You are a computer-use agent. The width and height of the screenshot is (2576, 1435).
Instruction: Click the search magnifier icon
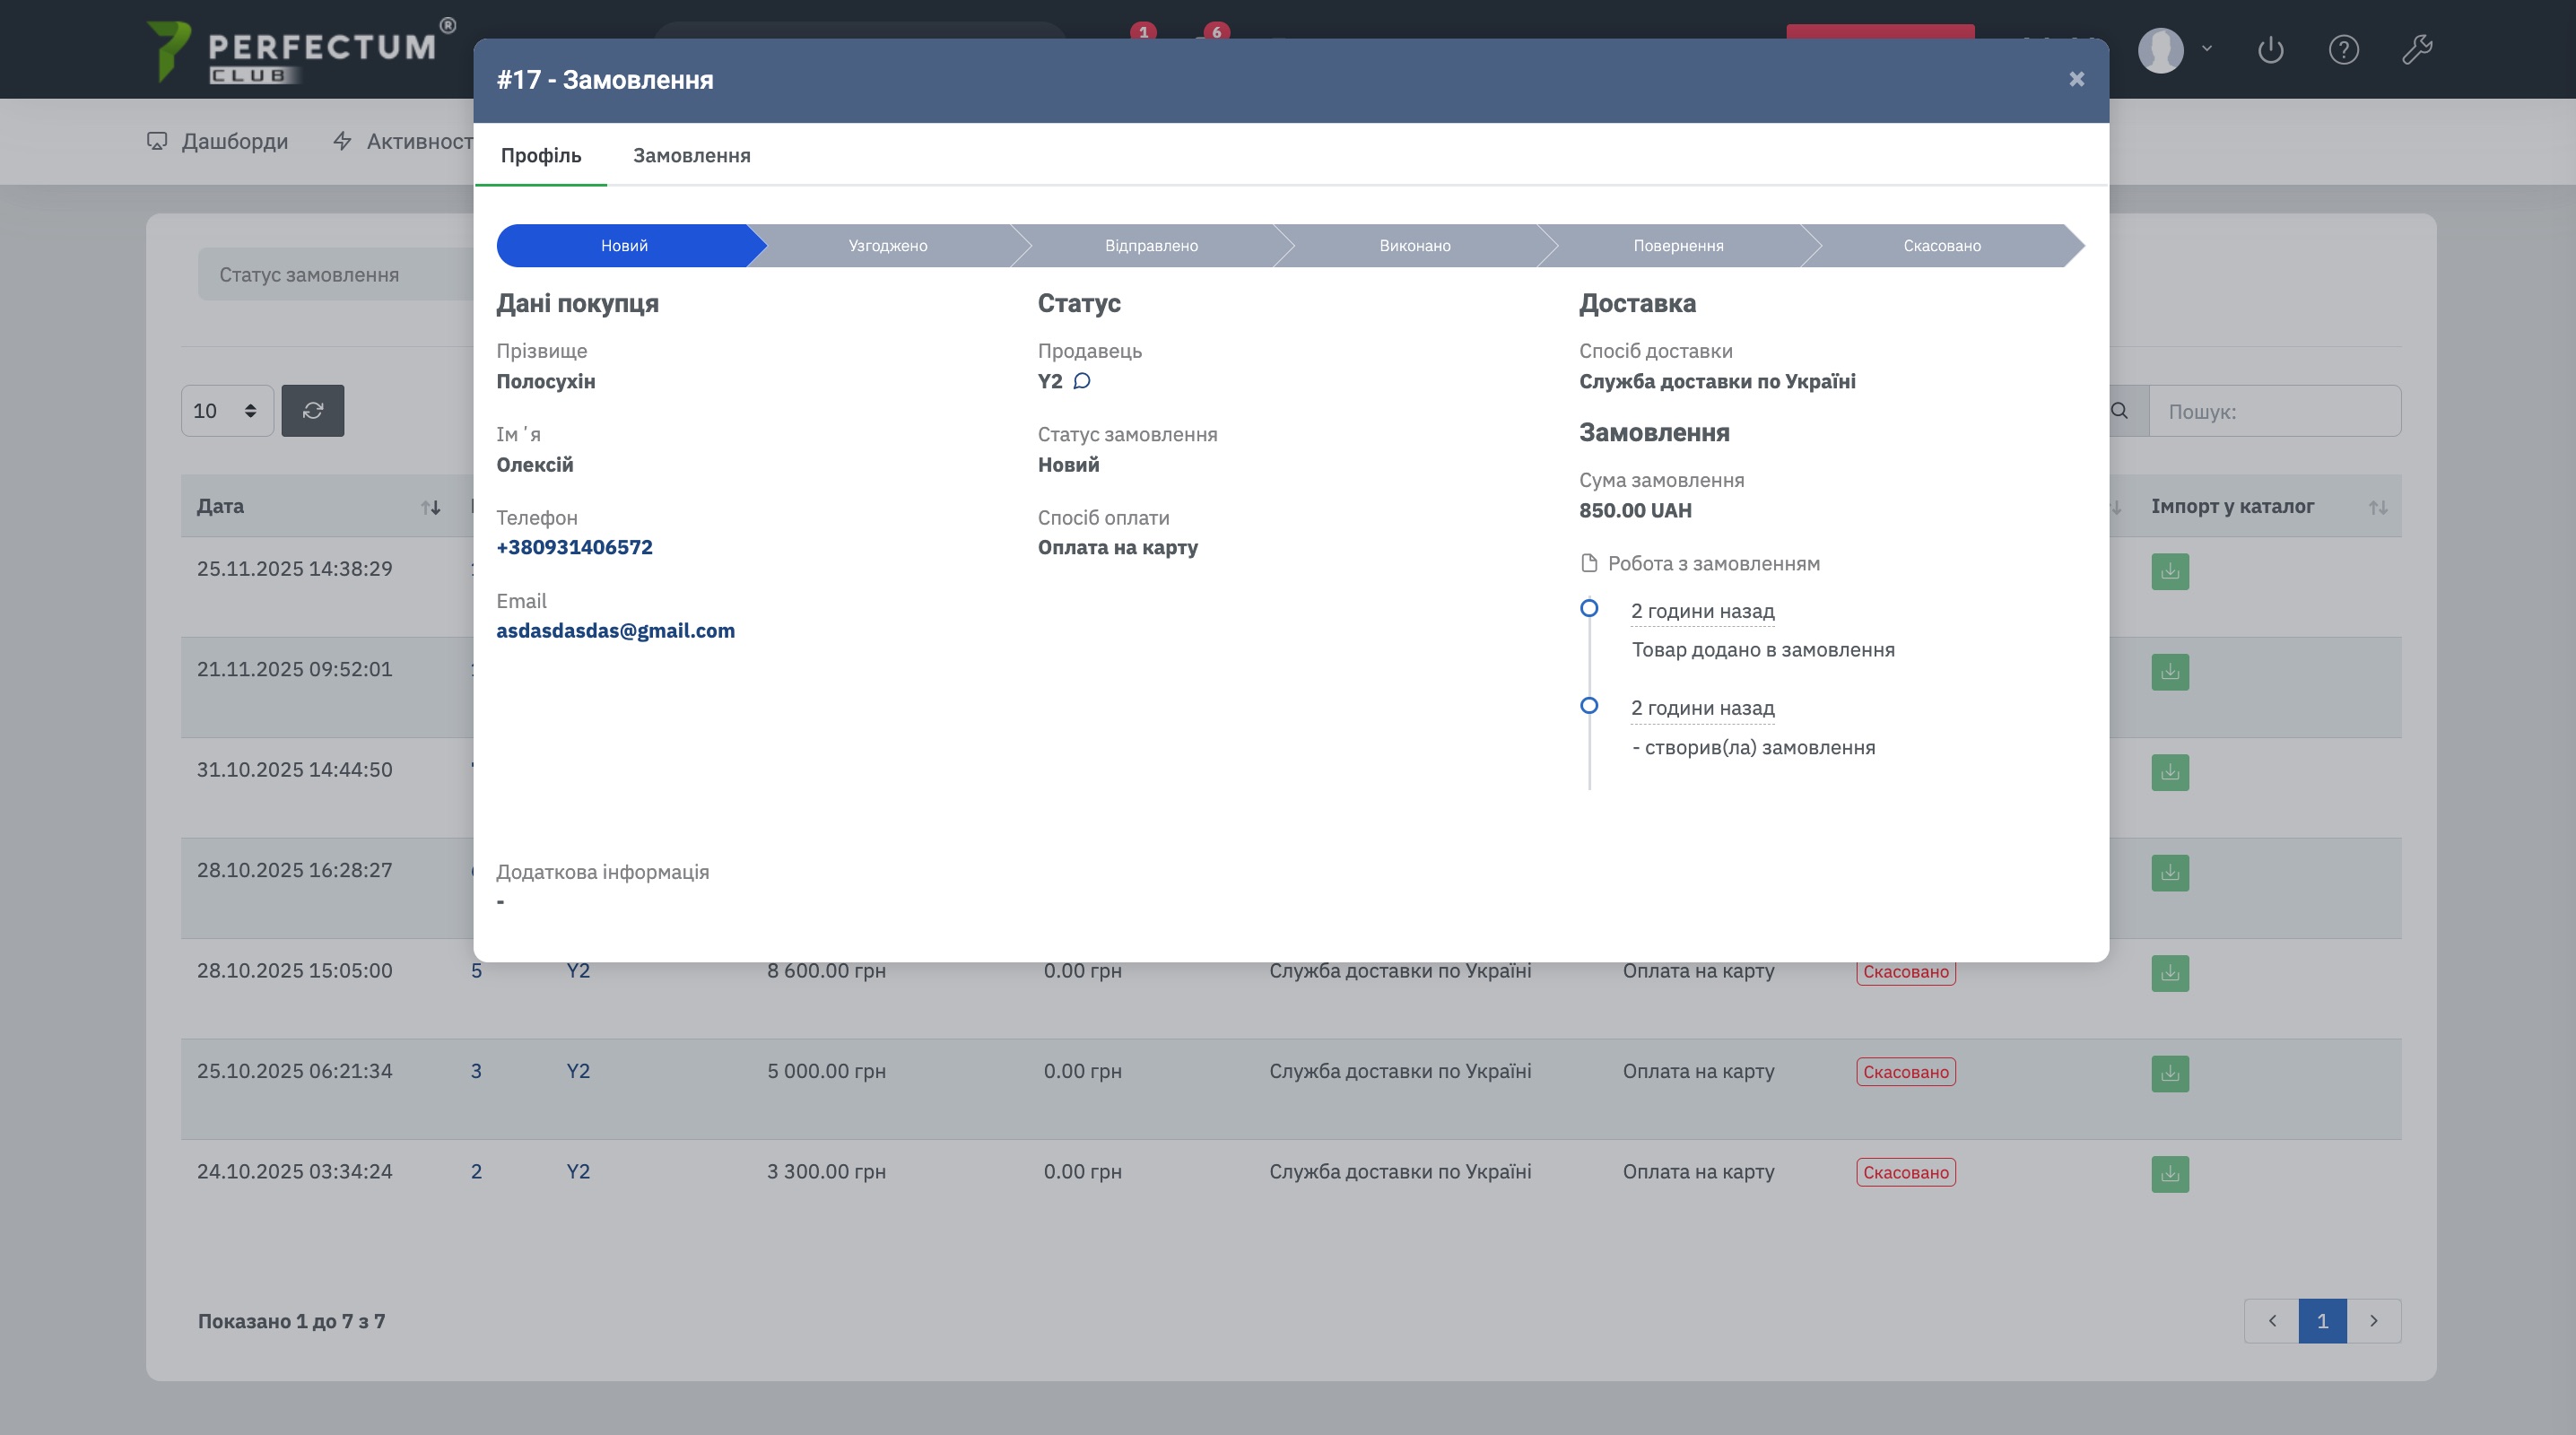click(x=2119, y=411)
